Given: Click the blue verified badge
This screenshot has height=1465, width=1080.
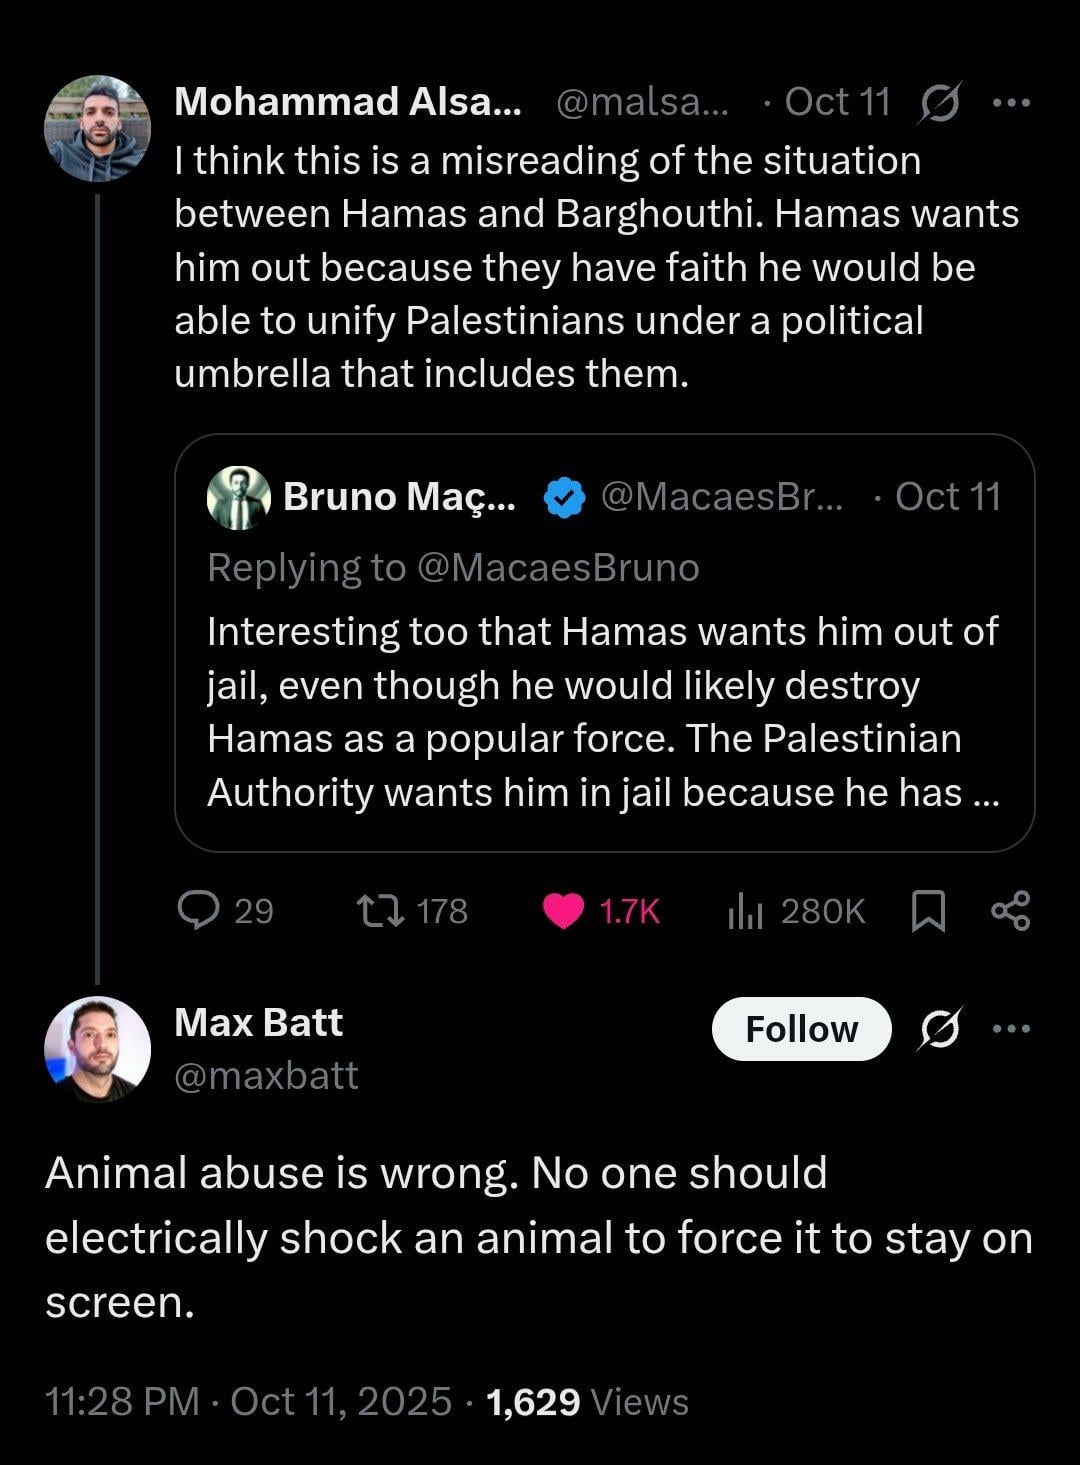Looking at the screenshot, I should pyautogui.click(x=564, y=497).
